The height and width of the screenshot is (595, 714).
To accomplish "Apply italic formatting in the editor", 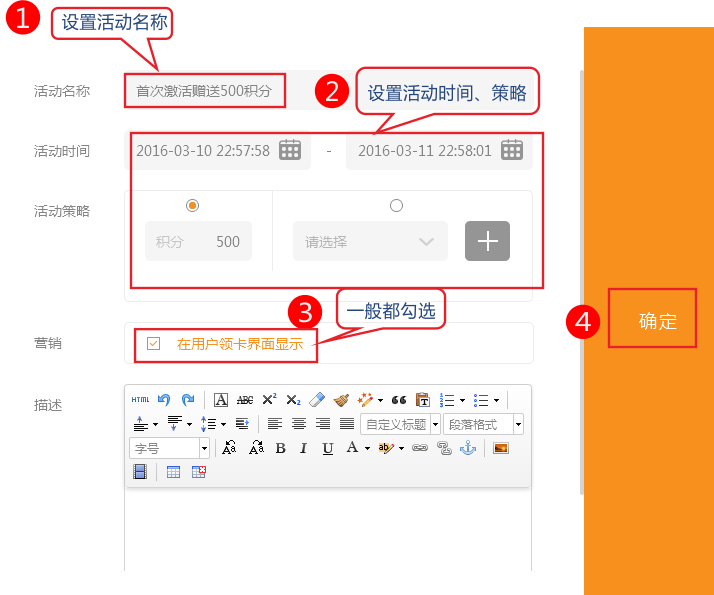I will 304,448.
